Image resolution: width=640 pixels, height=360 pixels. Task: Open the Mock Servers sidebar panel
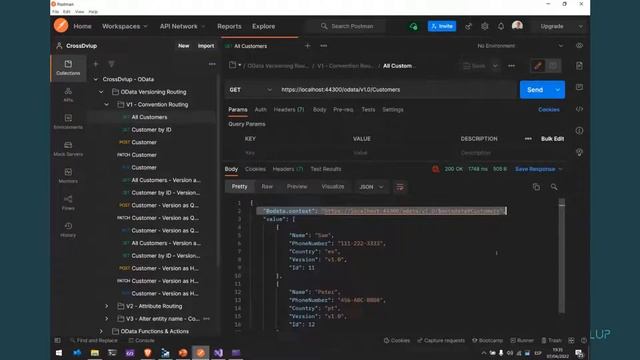(68, 149)
